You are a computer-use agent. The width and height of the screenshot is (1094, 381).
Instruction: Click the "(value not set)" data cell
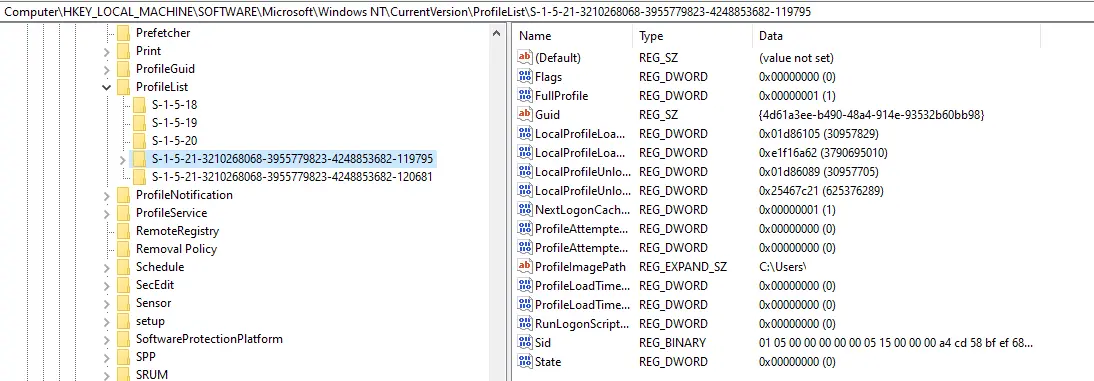click(796, 58)
